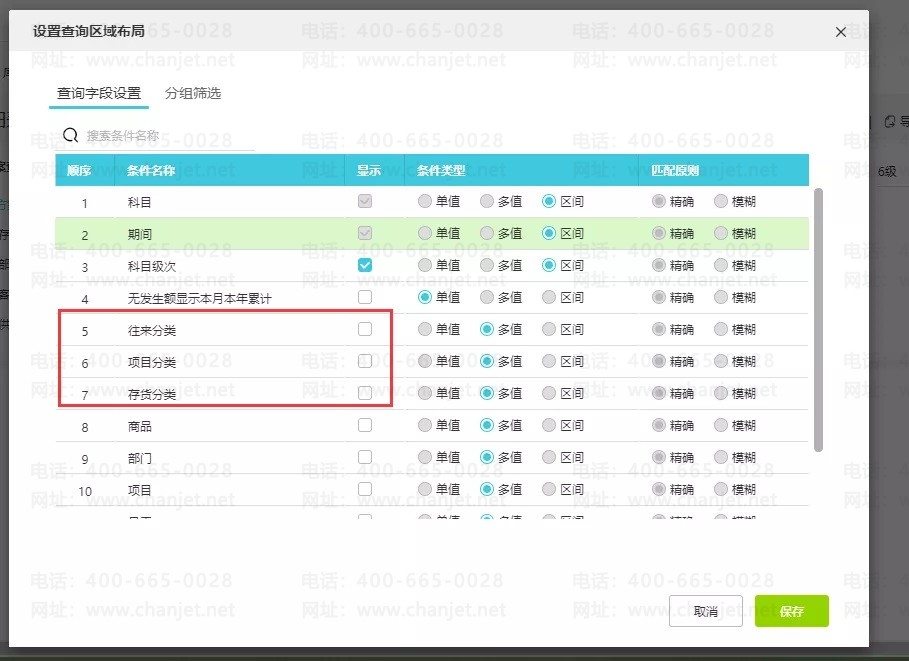The image size is (909, 661).
Task: Check the 往来分类 display checkbox
Action: pos(365,329)
